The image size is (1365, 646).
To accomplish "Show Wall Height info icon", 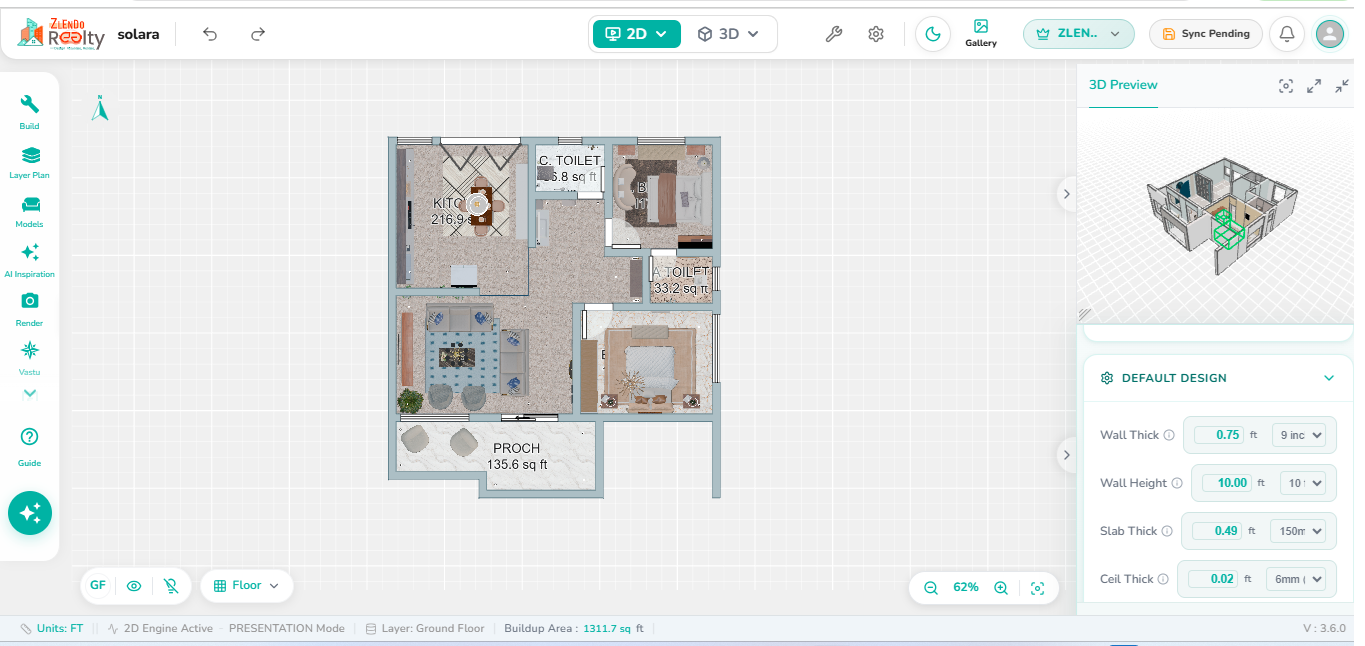I will click(x=1177, y=483).
